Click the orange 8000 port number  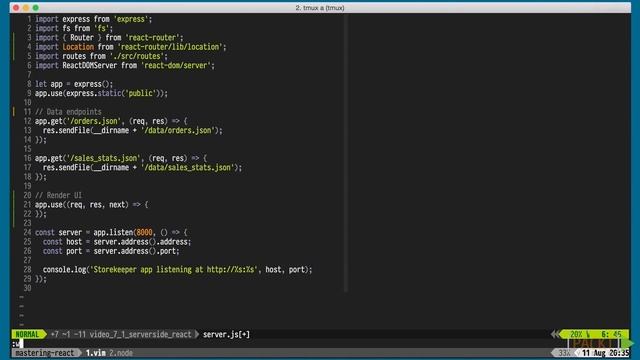point(144,232)
